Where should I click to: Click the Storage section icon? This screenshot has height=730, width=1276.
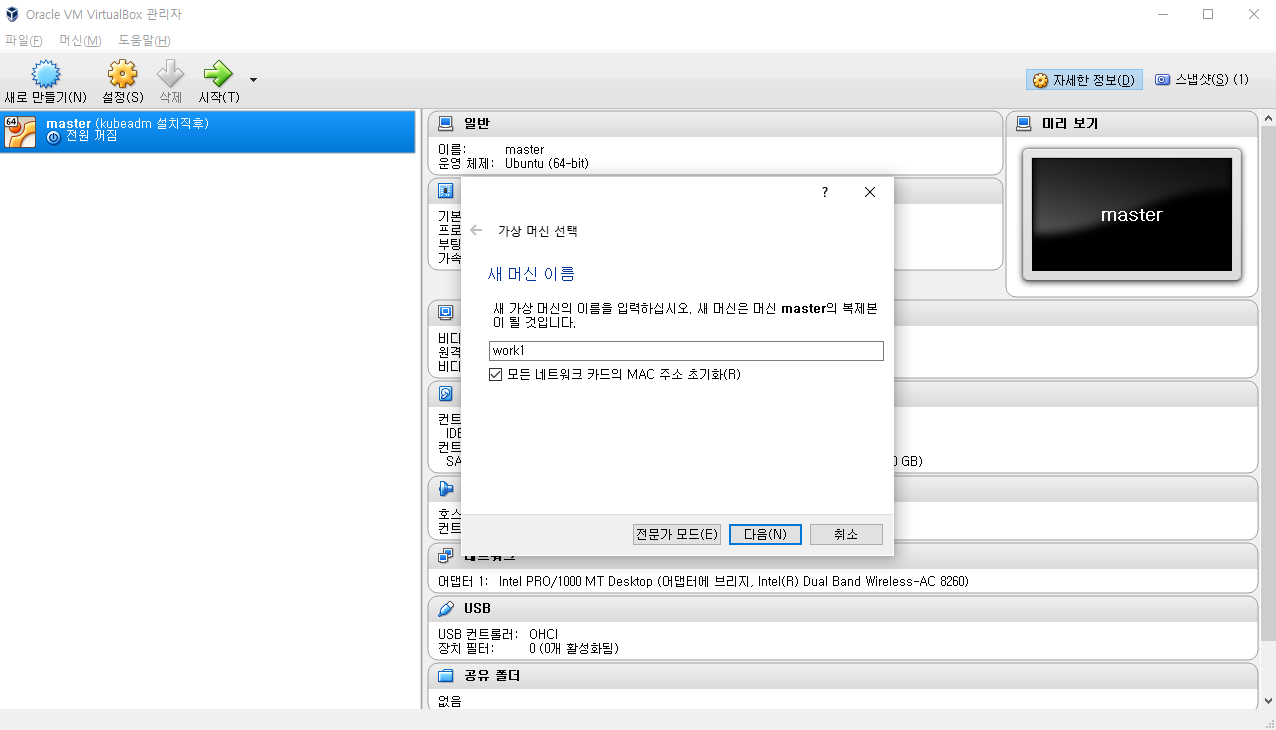[x=446, y=393]
